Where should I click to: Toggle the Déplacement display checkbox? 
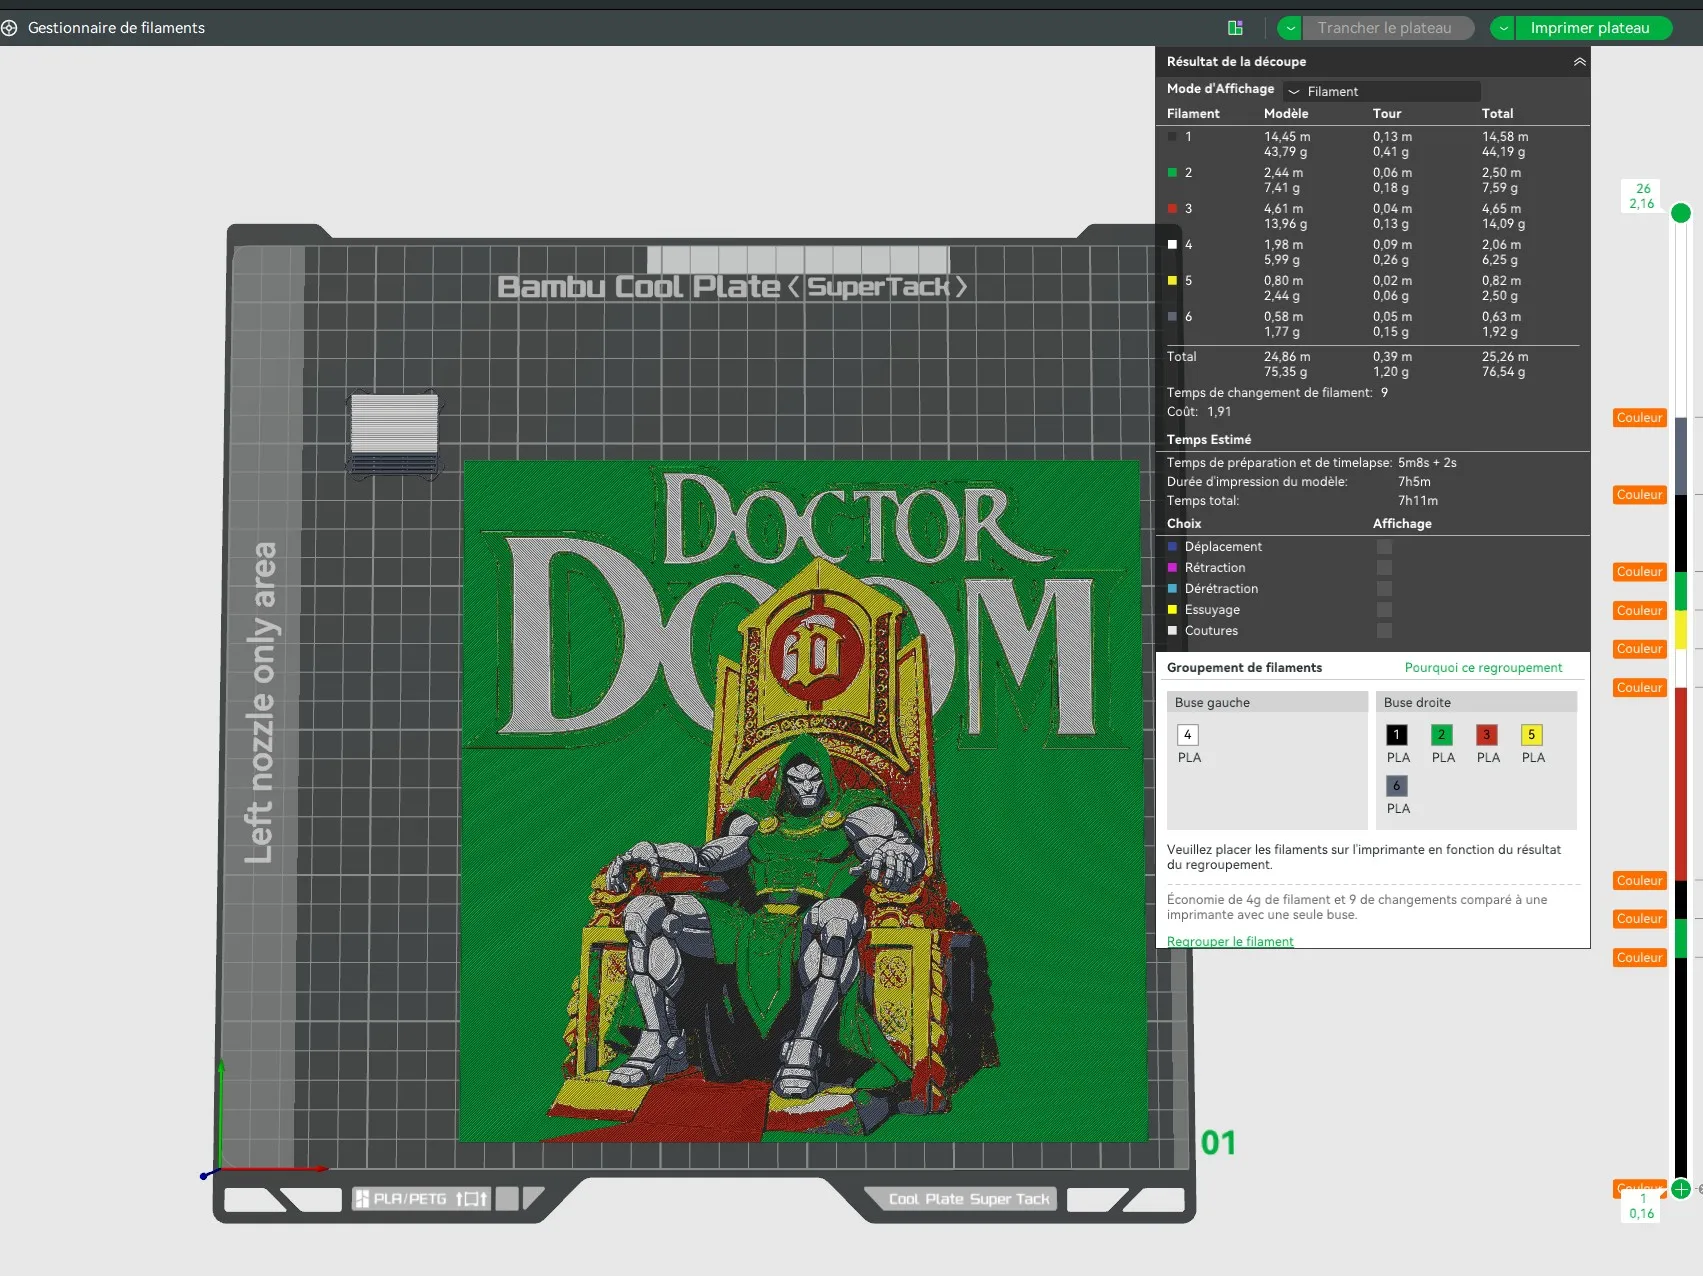coord(1384,547)
